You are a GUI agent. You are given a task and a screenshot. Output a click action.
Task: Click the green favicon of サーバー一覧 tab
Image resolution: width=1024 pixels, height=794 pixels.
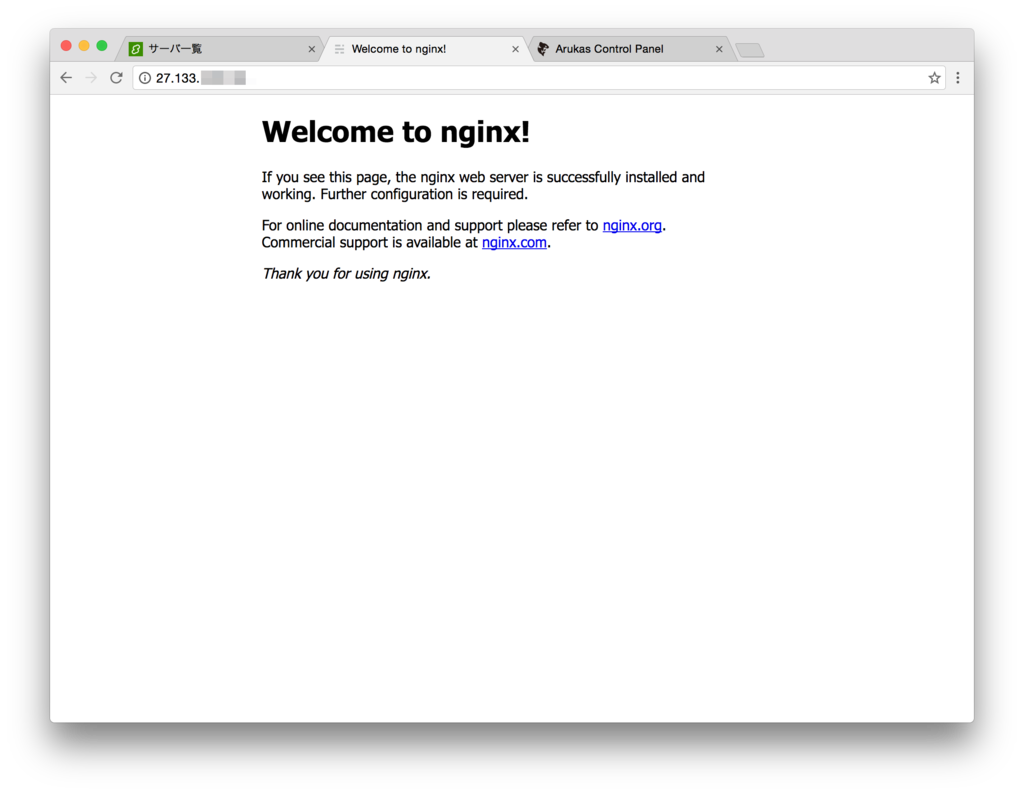pos(136,49)
